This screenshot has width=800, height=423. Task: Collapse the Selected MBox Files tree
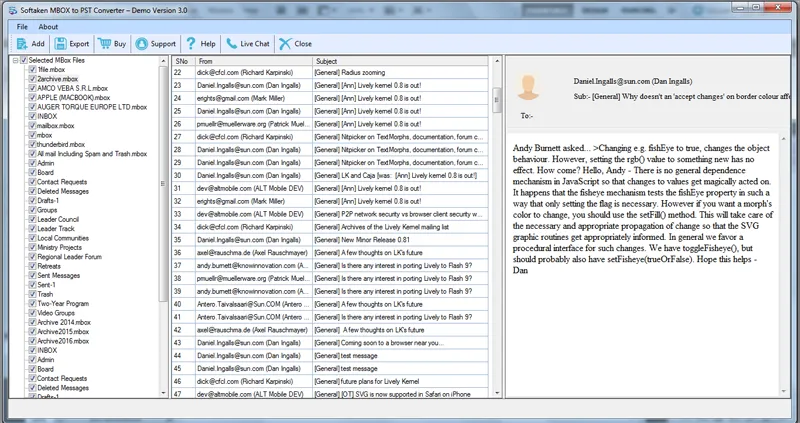(15, 60)
